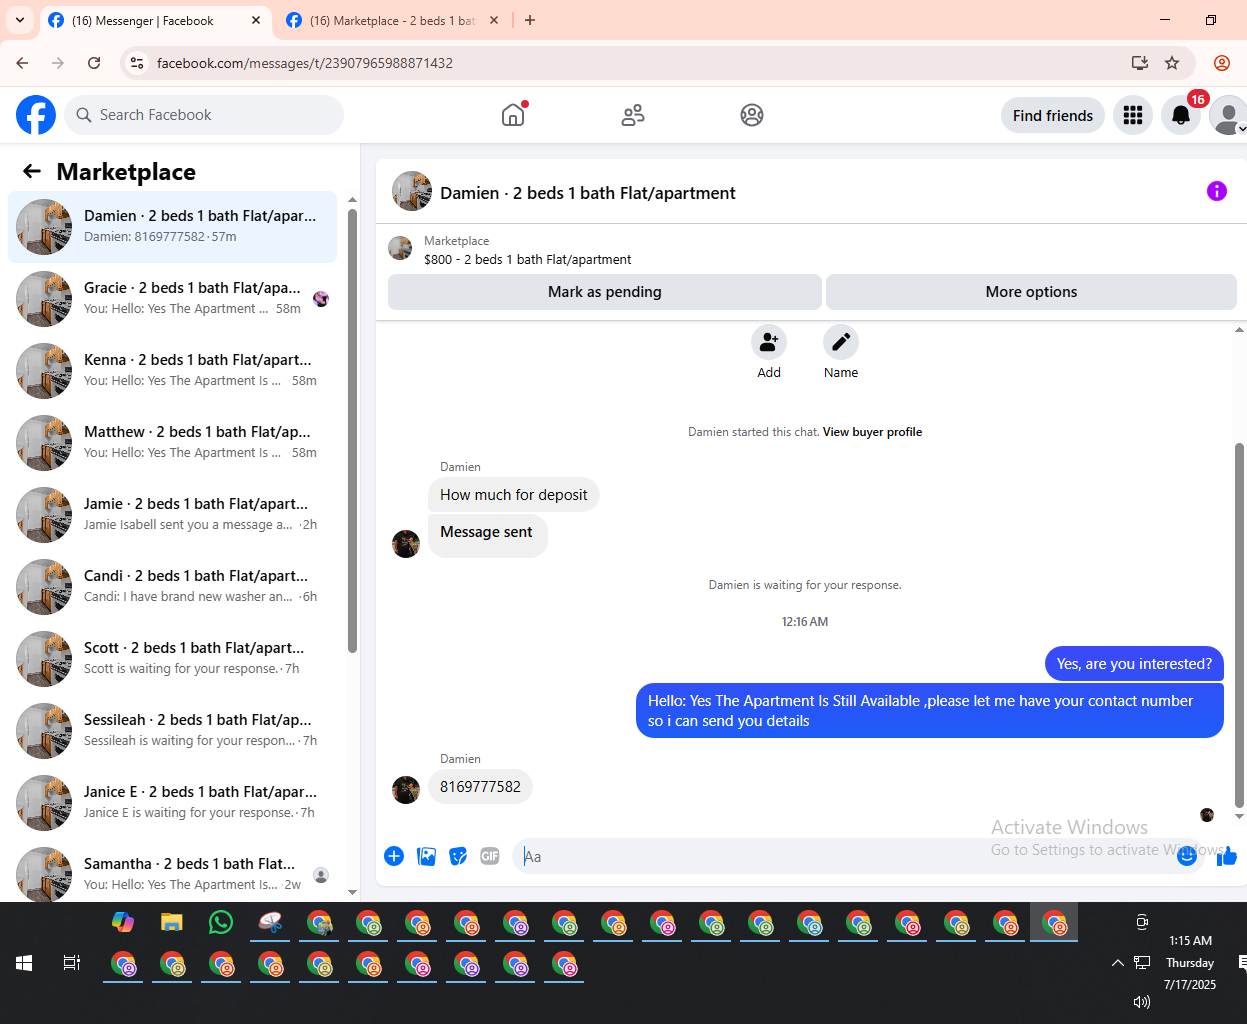Open File Explorer from the taskbar

click(172, 922)
